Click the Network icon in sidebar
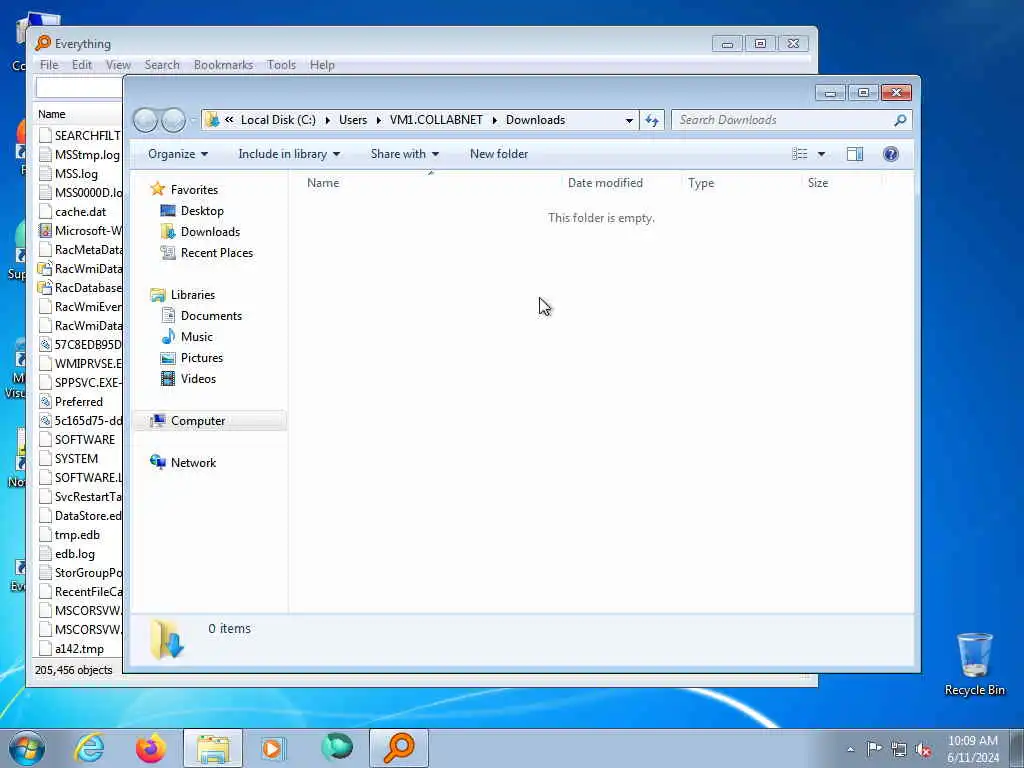 pyautogui.click(x=157, y=462)
